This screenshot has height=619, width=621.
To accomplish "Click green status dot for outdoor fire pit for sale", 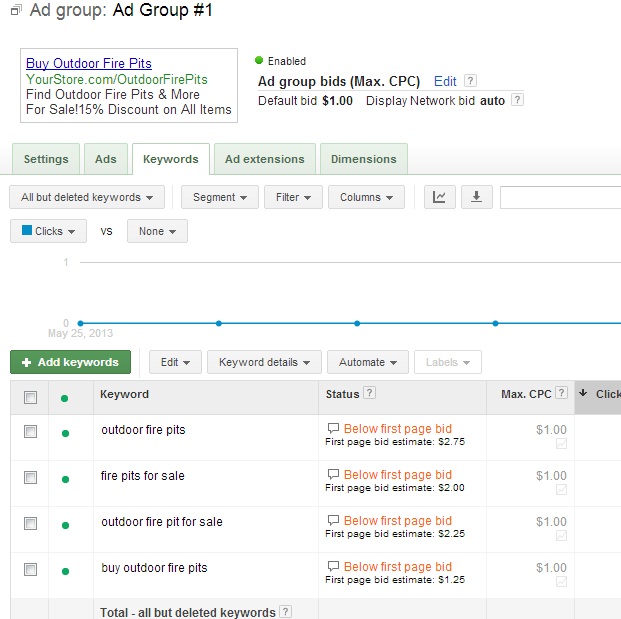I will 65,526.
